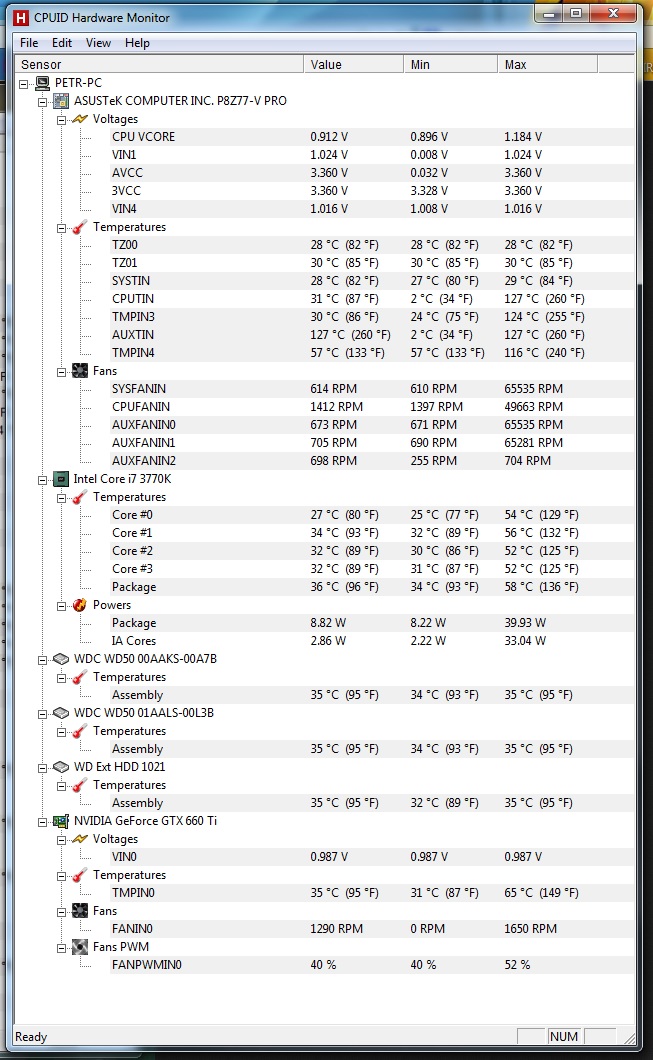
Task: Click thermometer icon under WDC WD50 01AALS-00L3B
Action: 80,731
